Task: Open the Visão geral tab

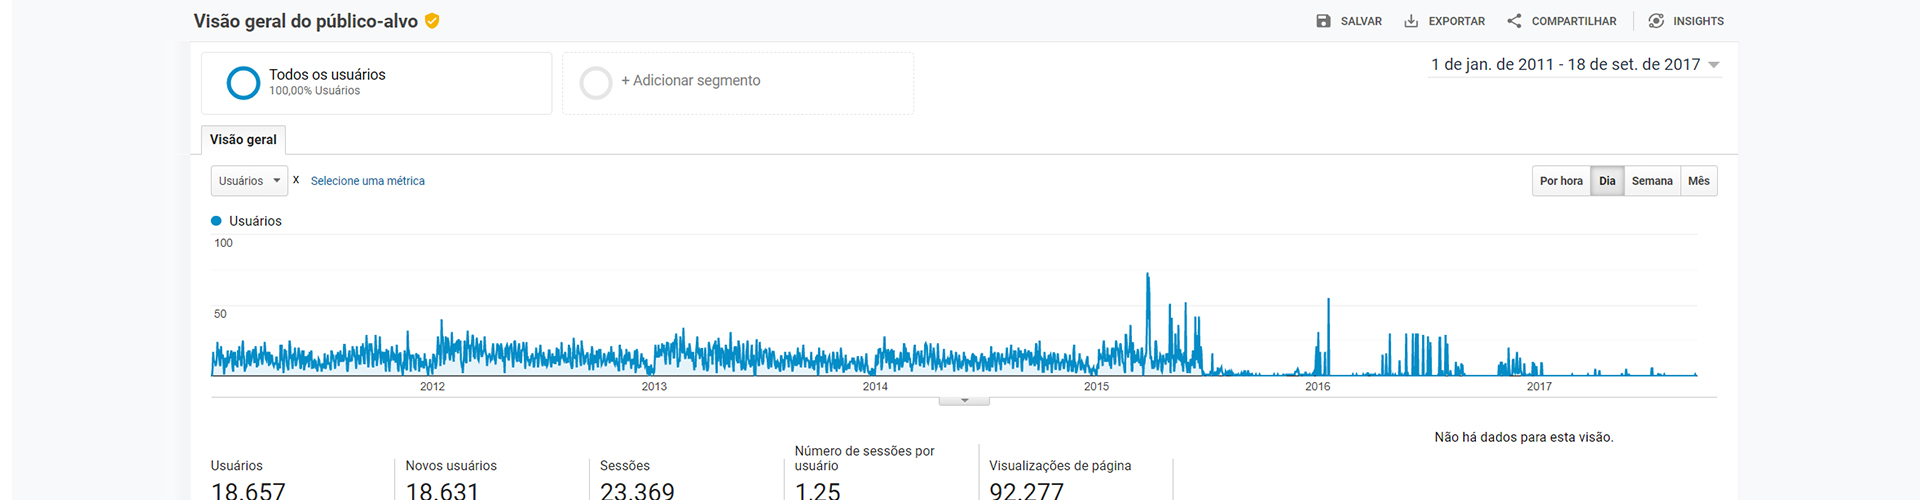Action: [x=243, y=140]
